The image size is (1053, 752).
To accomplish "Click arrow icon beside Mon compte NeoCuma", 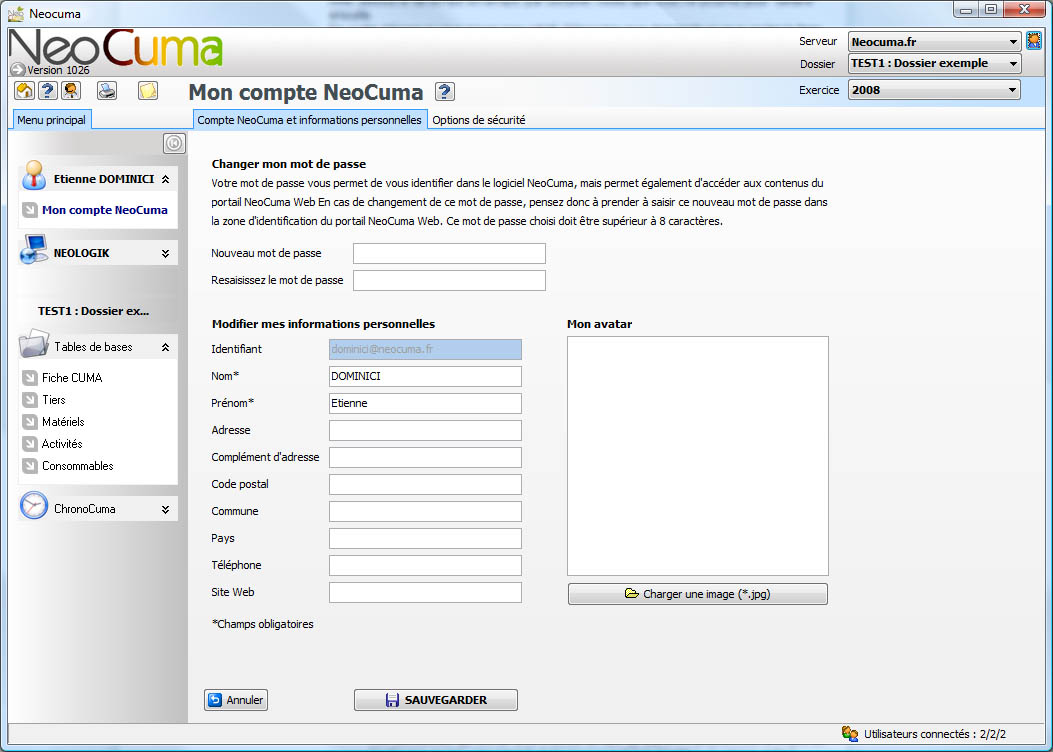I will (30, 210).
